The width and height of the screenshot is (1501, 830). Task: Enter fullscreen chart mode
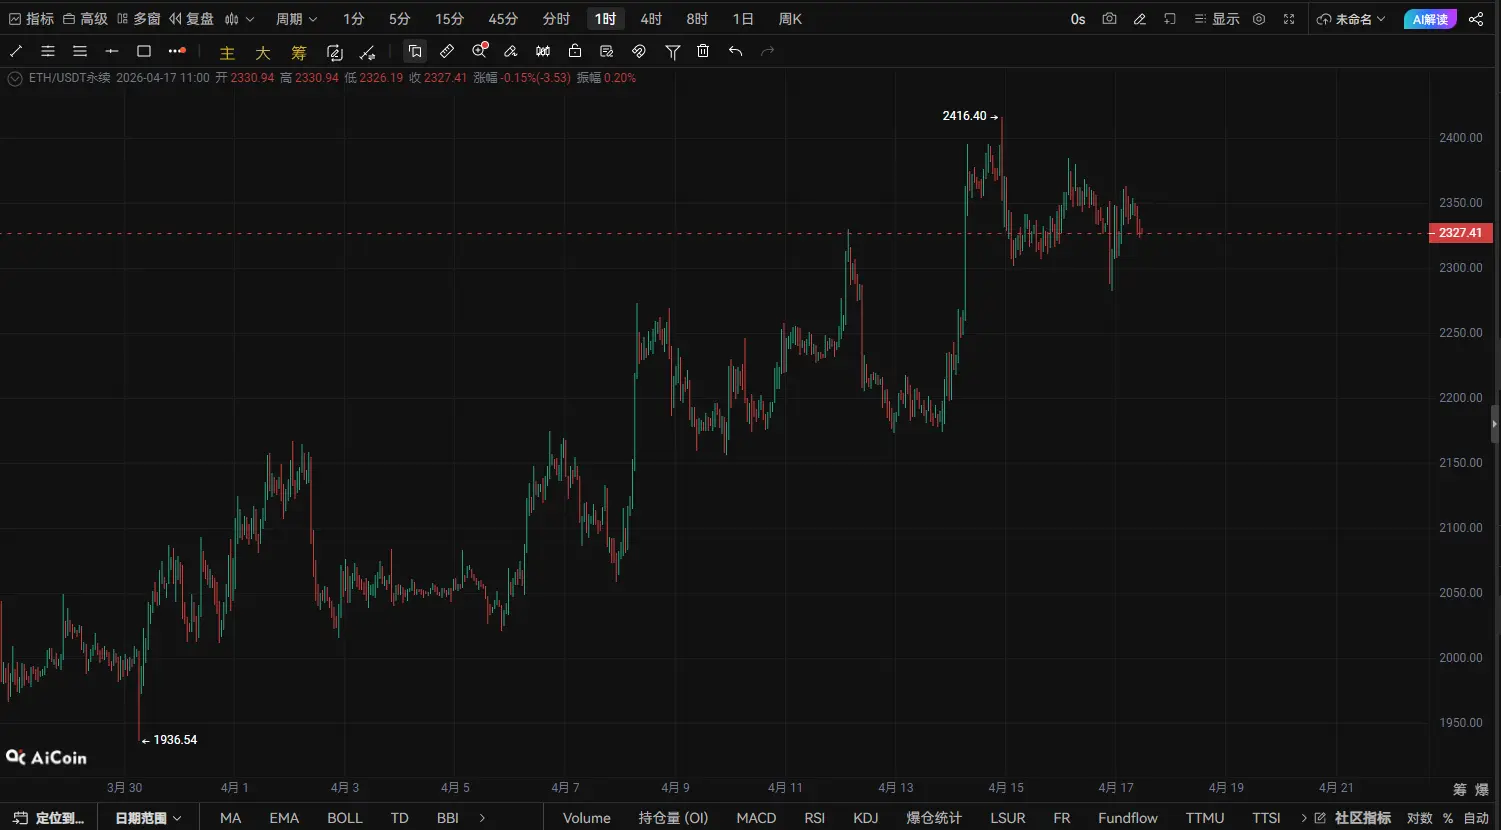pos(1289,19)
